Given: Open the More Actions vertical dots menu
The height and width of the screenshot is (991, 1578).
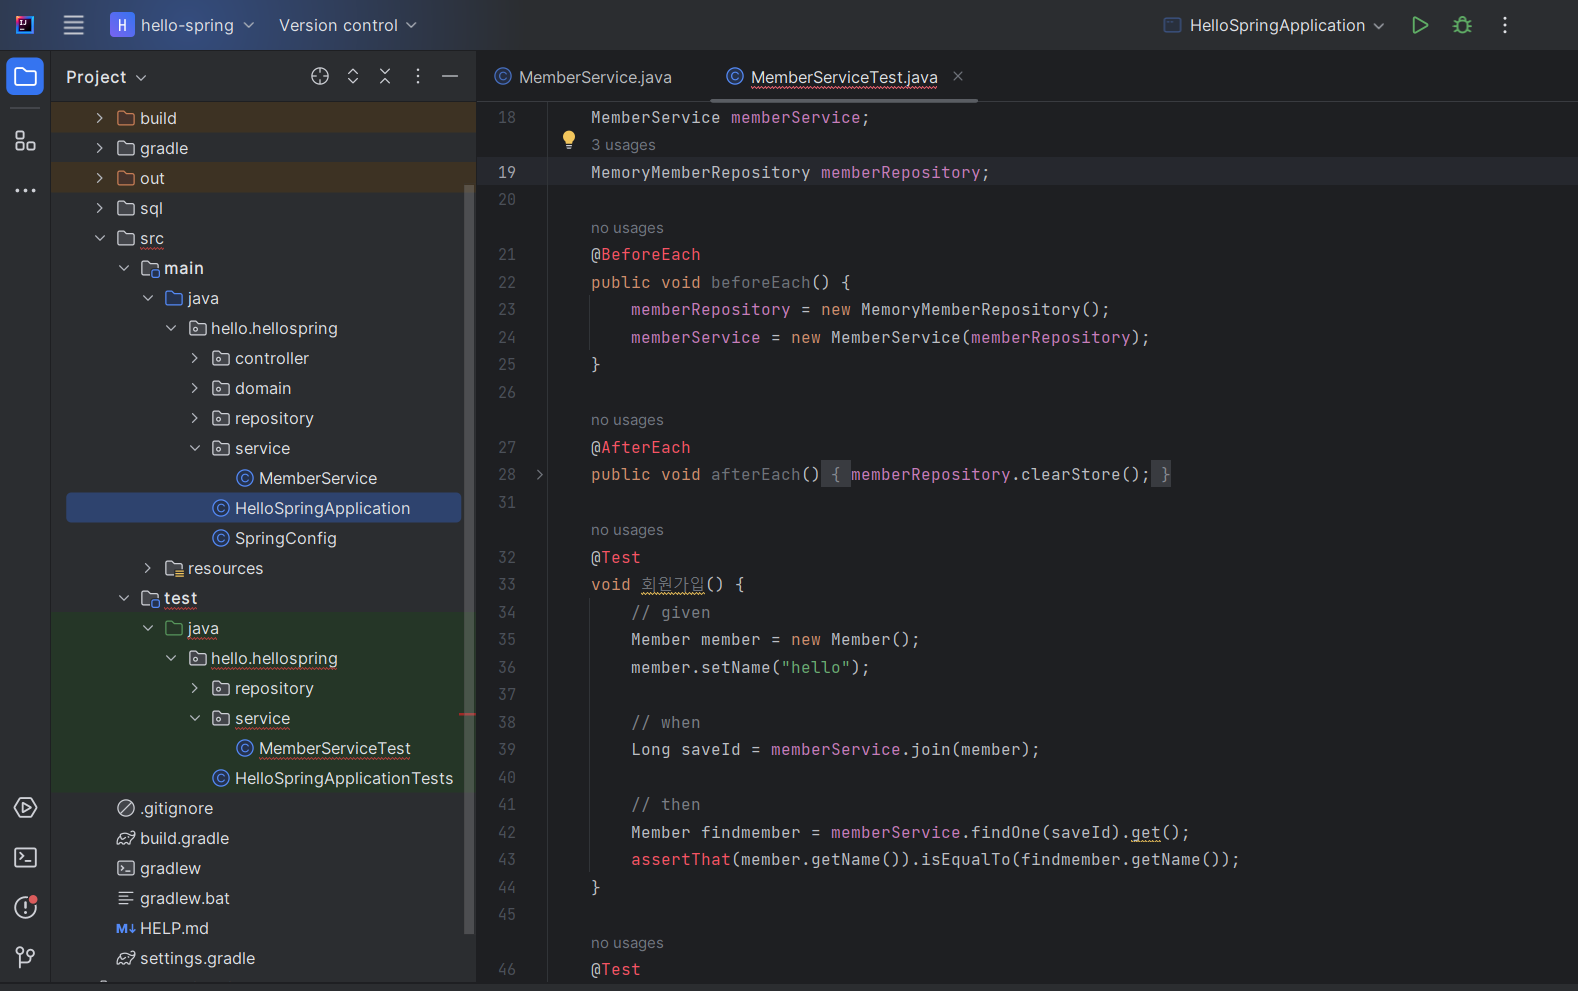Looking at the screenshot, I should 1504,25.
